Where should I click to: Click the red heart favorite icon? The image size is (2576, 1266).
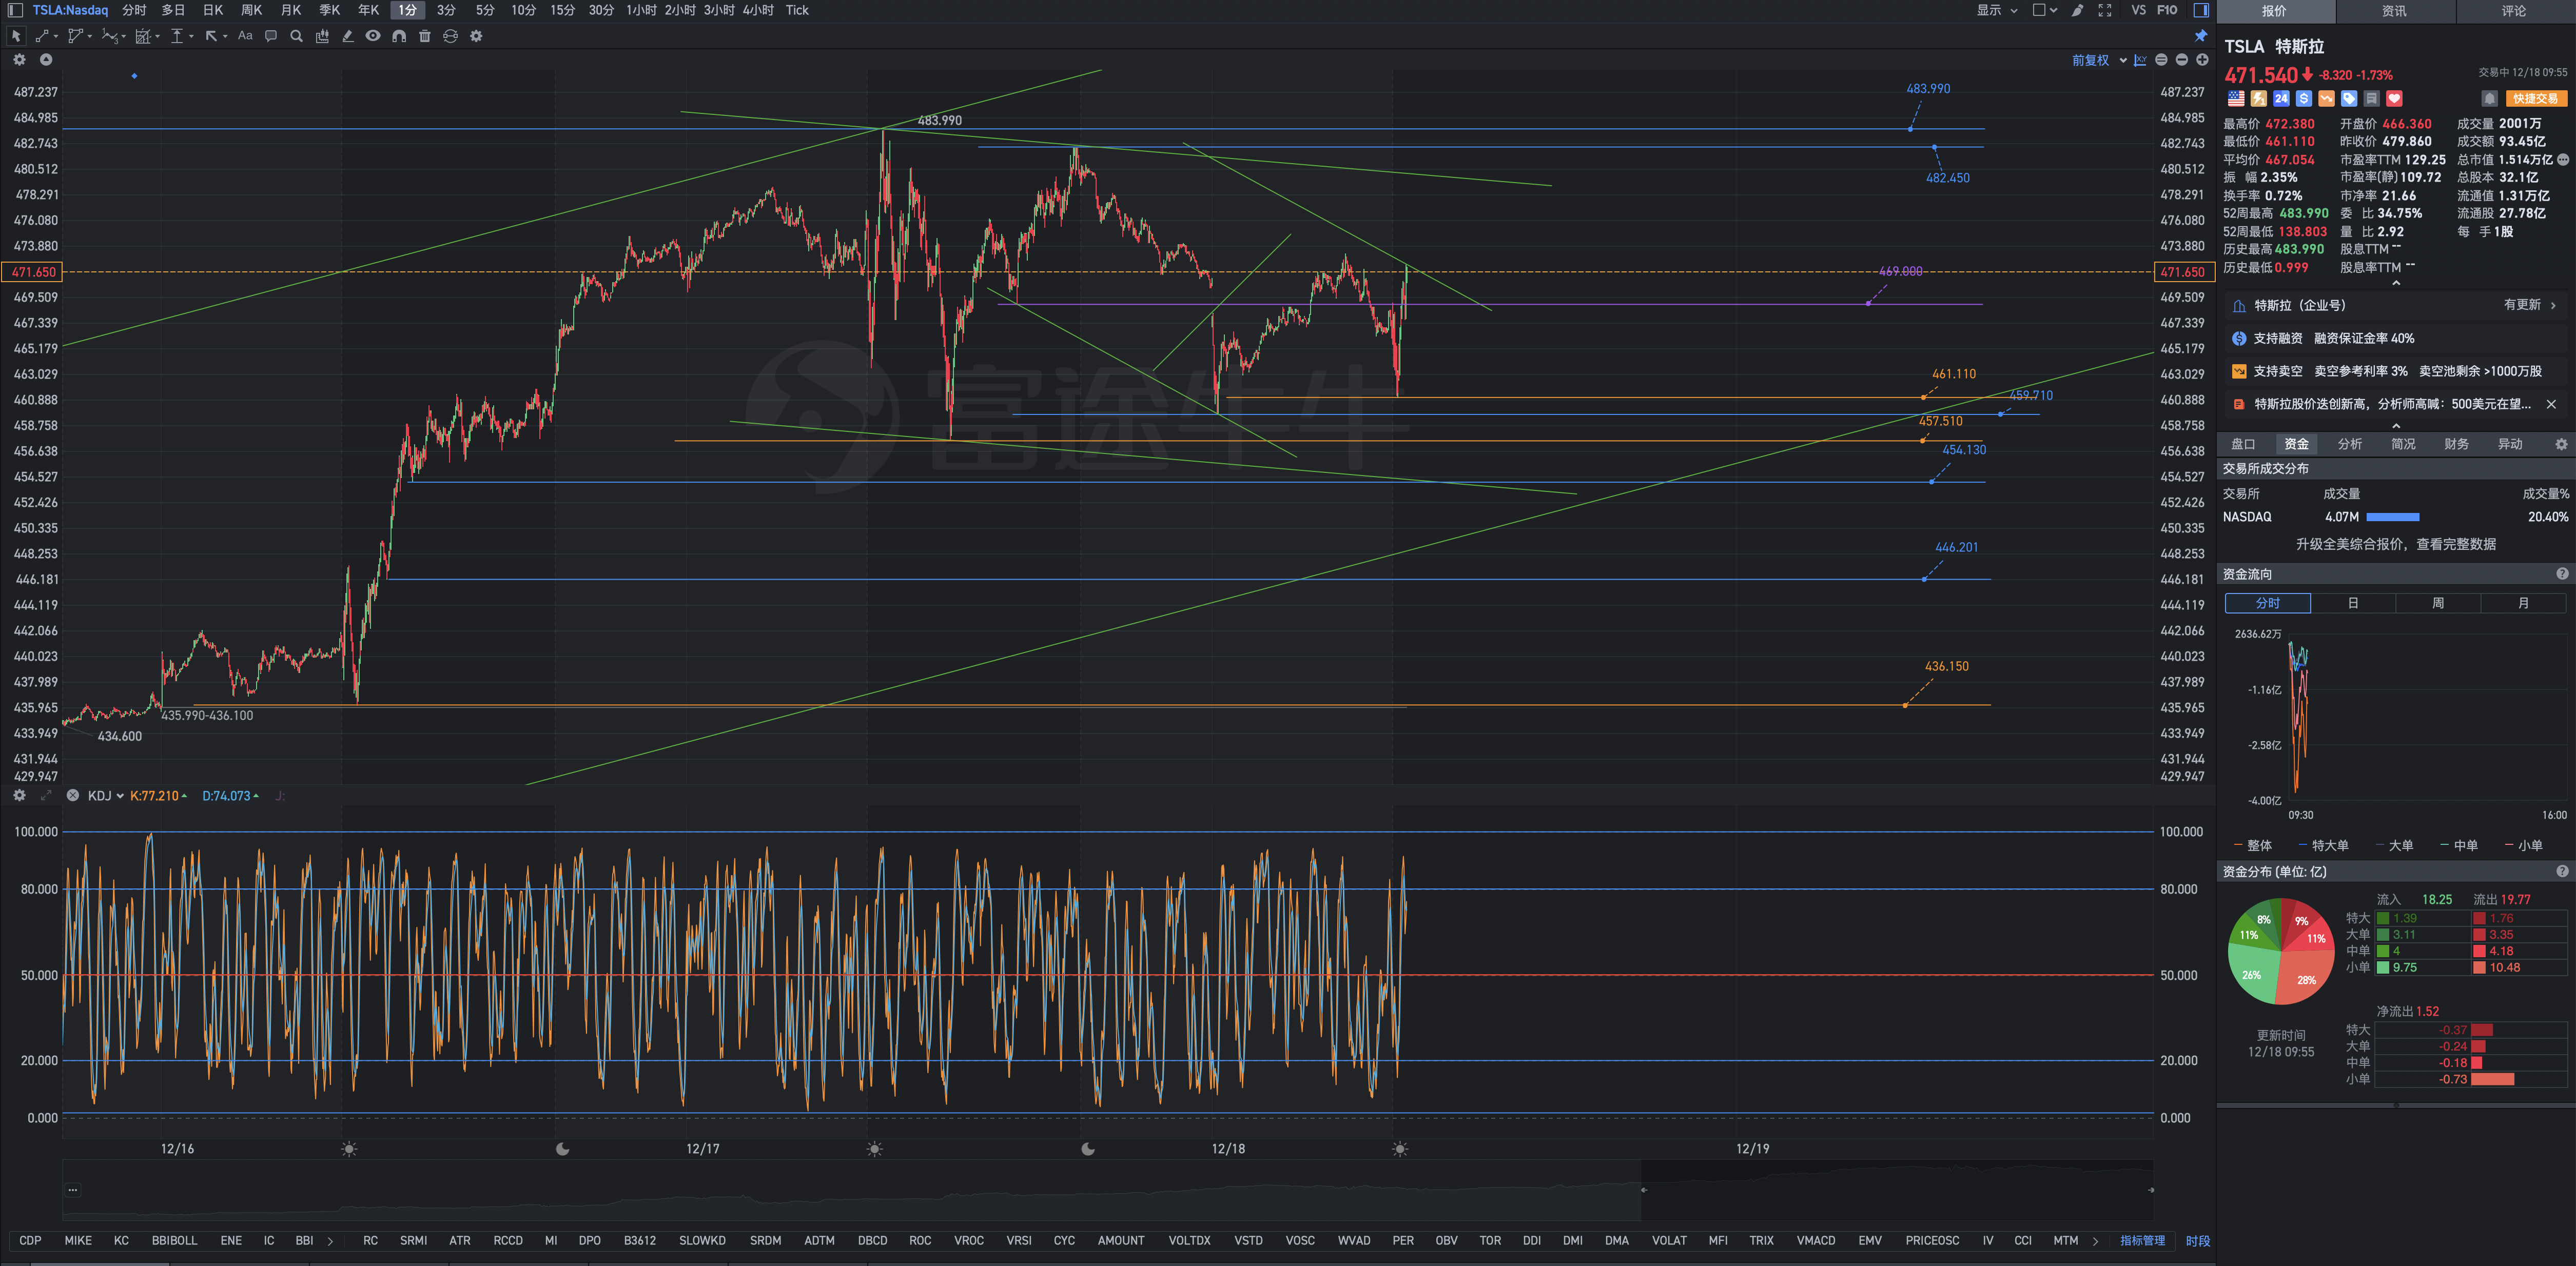2394,98
